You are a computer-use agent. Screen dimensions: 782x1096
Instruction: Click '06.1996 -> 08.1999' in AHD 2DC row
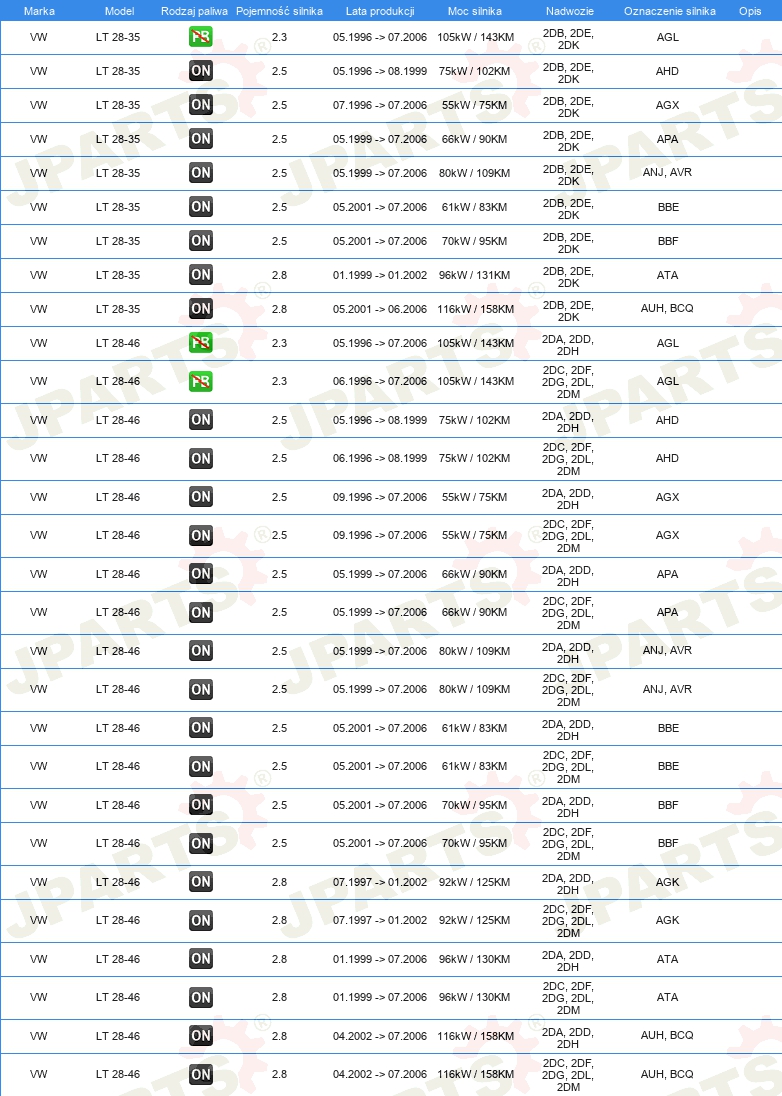(x=379, y=459)
